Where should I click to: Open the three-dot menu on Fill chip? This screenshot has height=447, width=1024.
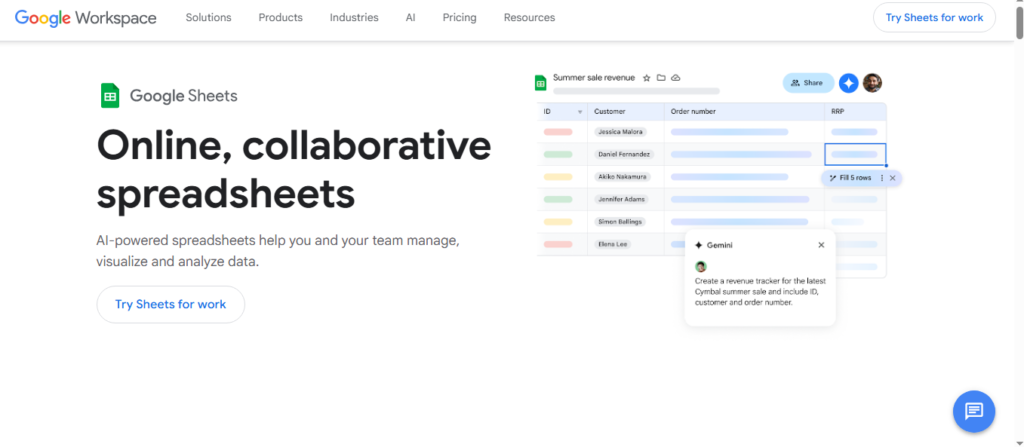pos(882,178)
